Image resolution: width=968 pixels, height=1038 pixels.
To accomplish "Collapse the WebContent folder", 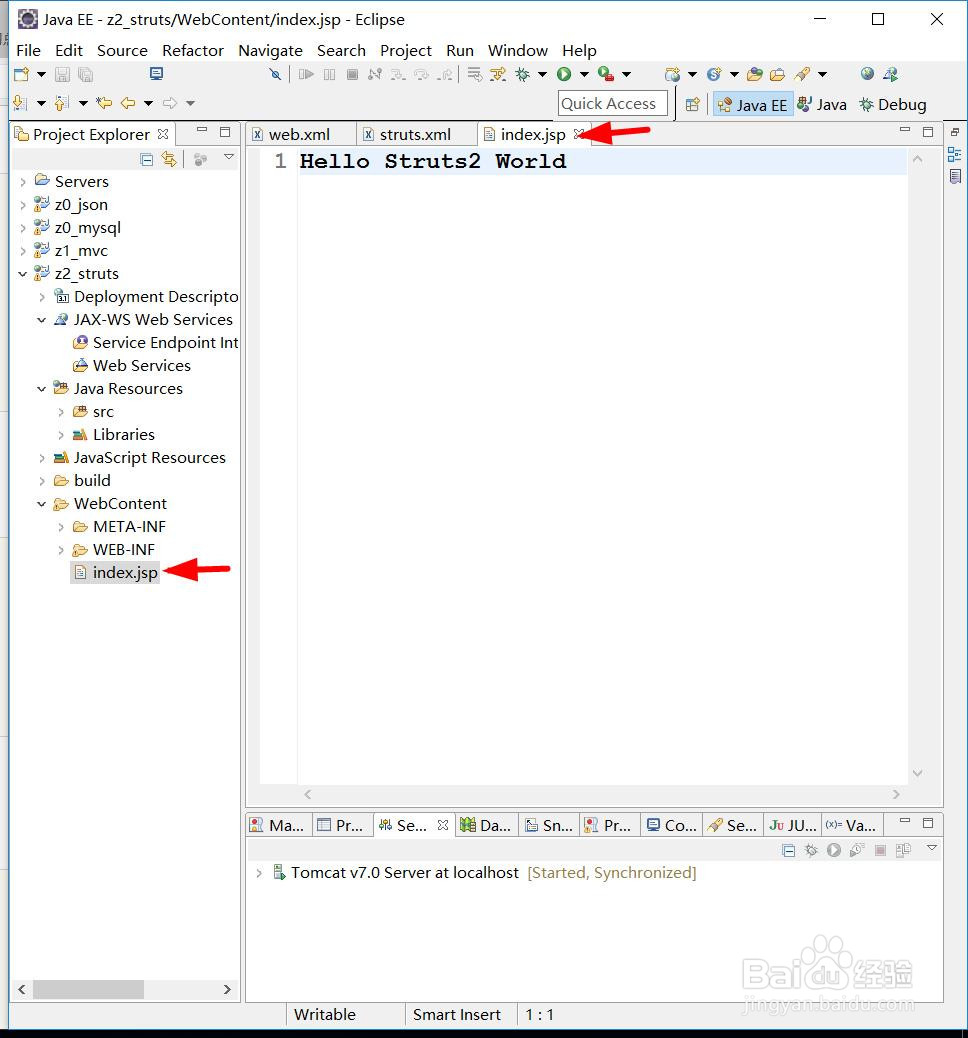I will 42,504.
